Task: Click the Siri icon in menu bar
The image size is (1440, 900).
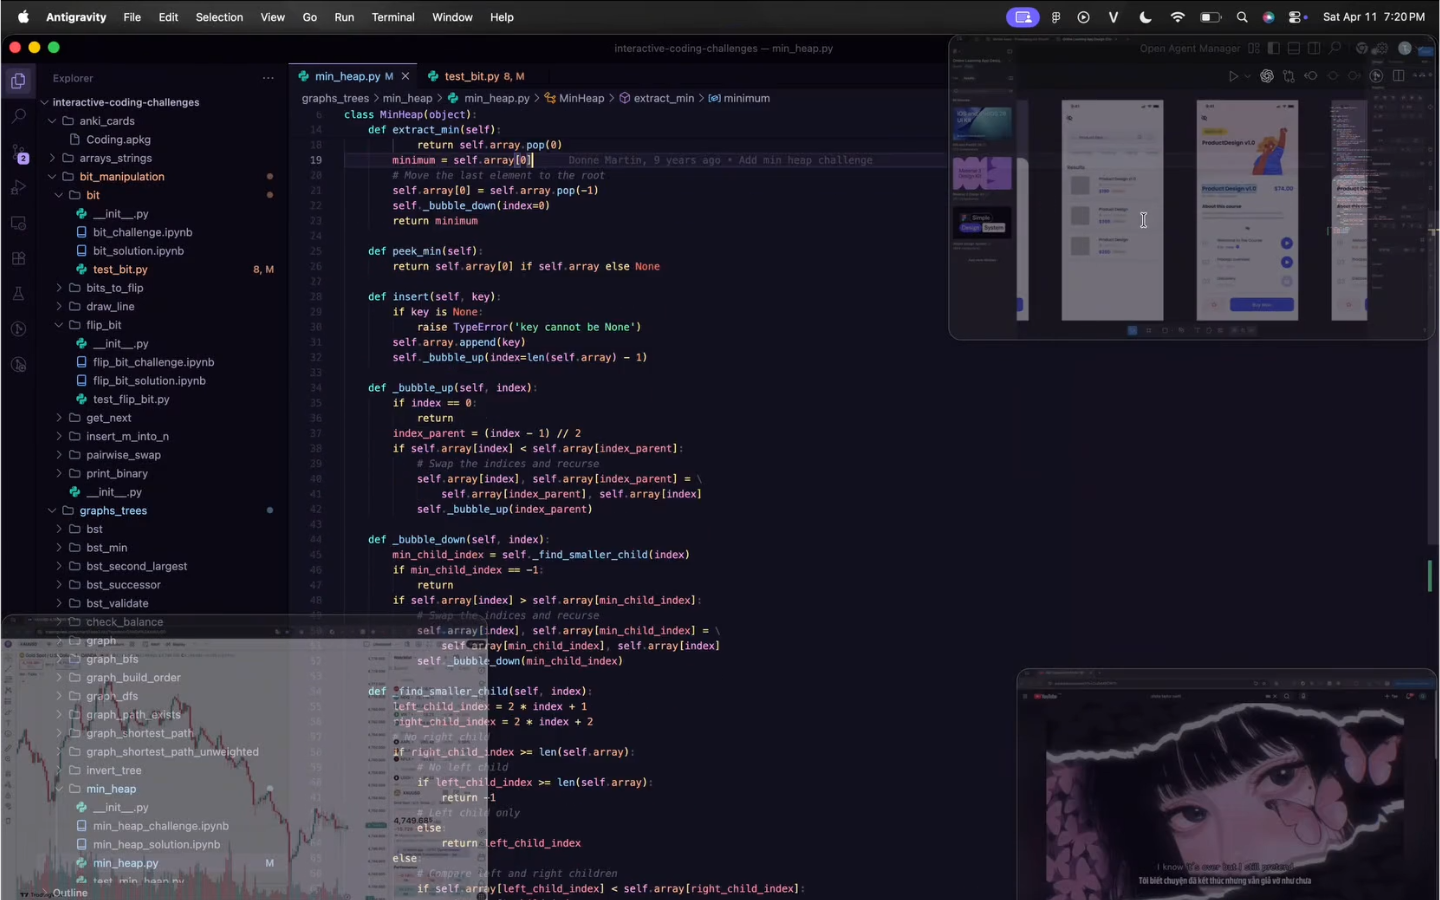Action: click(x=1269, y=17)
